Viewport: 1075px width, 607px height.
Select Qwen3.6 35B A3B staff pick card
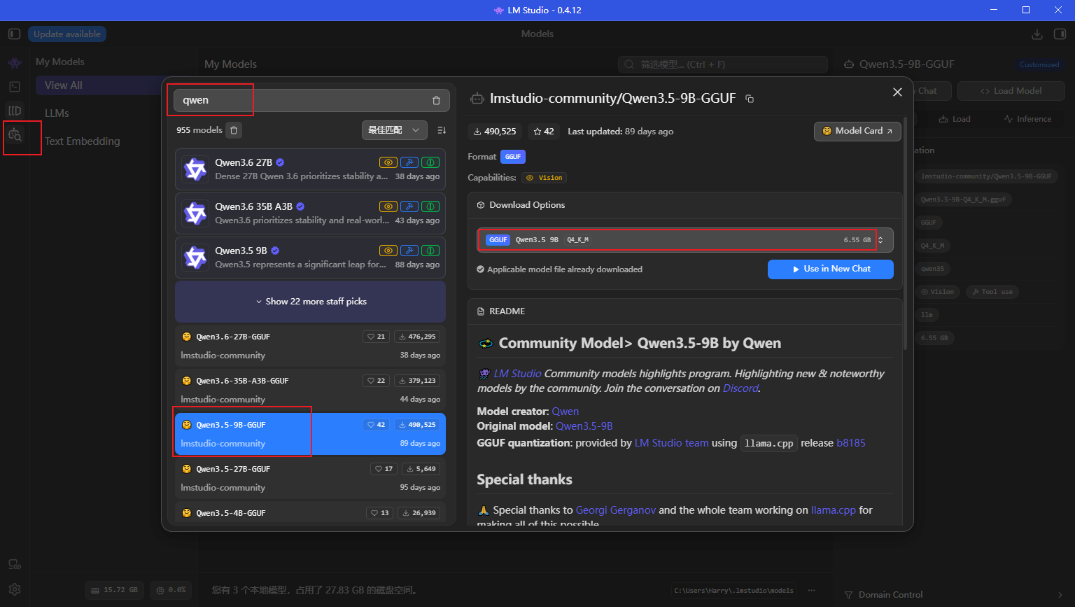311,213
